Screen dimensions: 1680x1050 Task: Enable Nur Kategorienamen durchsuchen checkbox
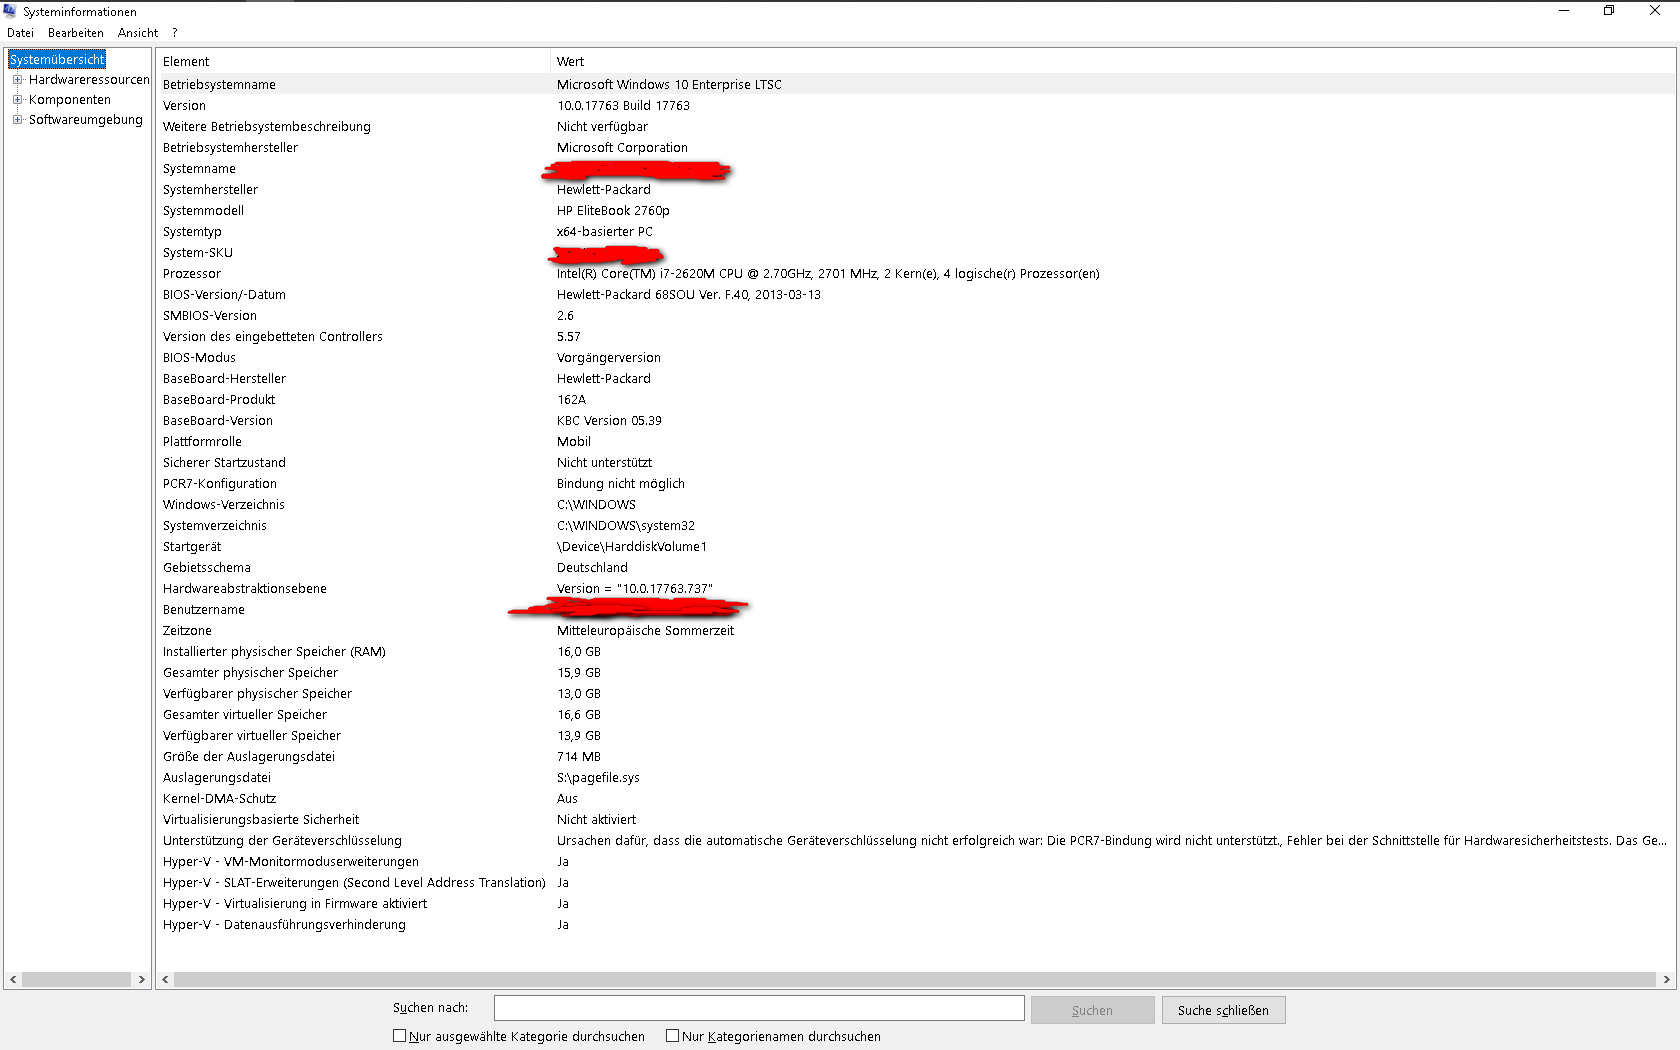[672, 1036]
